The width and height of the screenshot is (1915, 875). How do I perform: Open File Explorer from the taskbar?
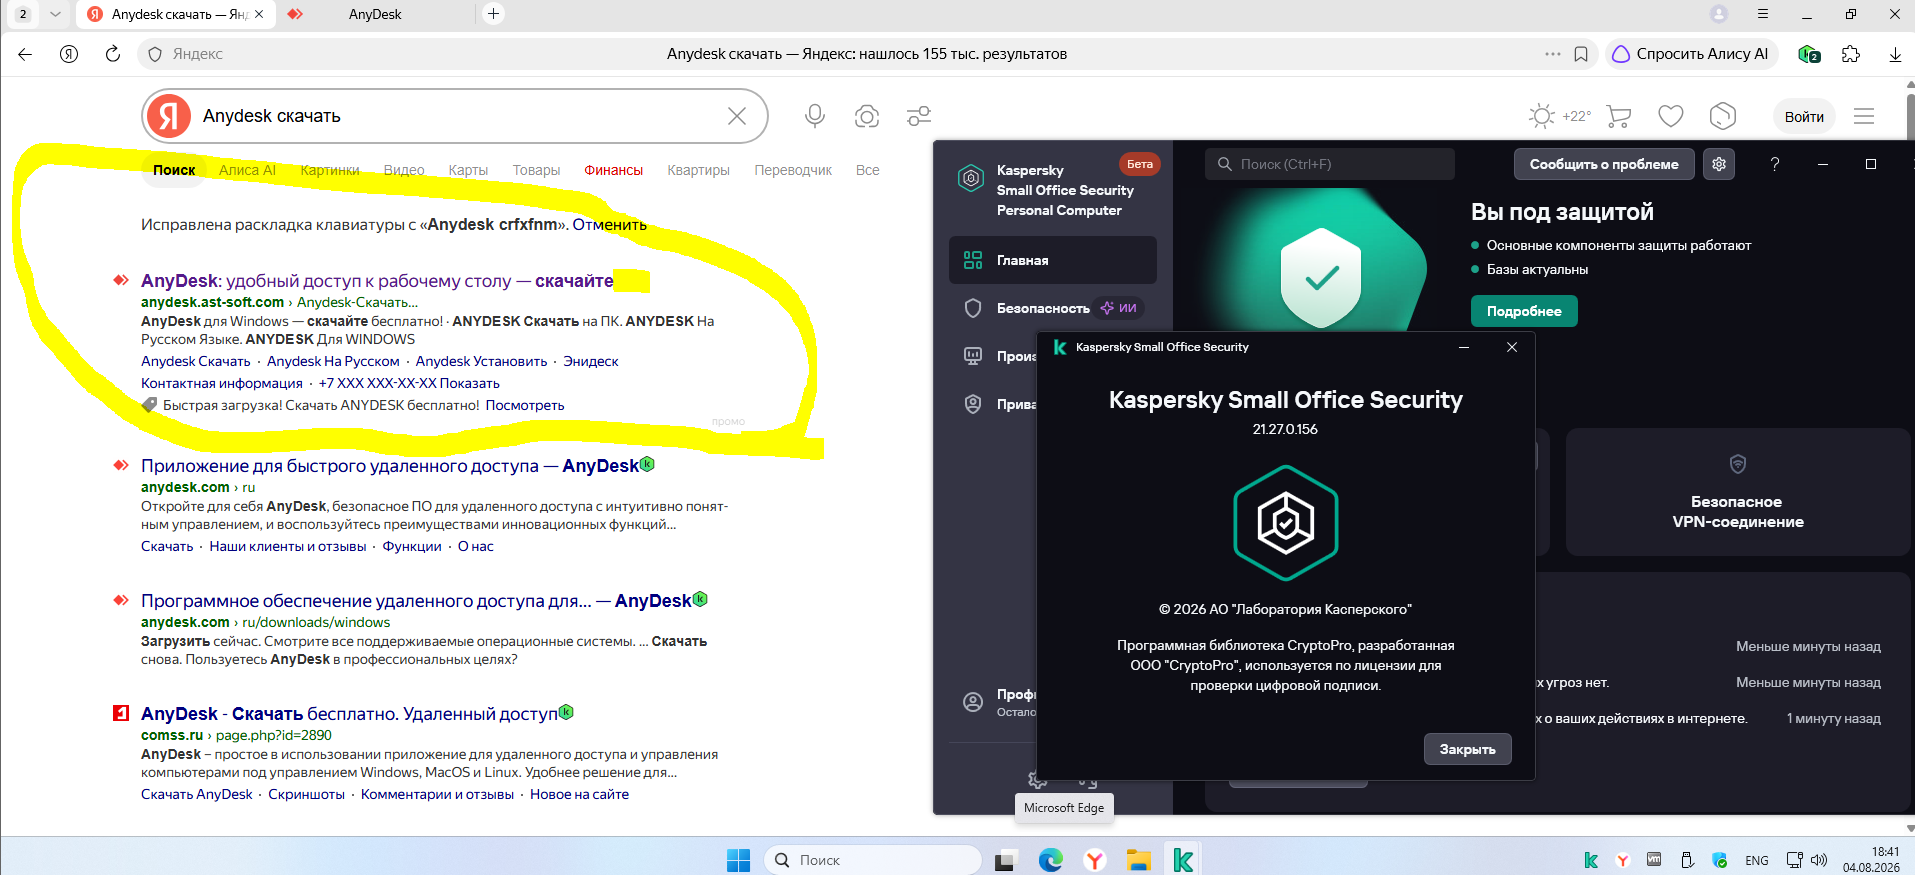pyautogui.click(x=1139, y=860)
